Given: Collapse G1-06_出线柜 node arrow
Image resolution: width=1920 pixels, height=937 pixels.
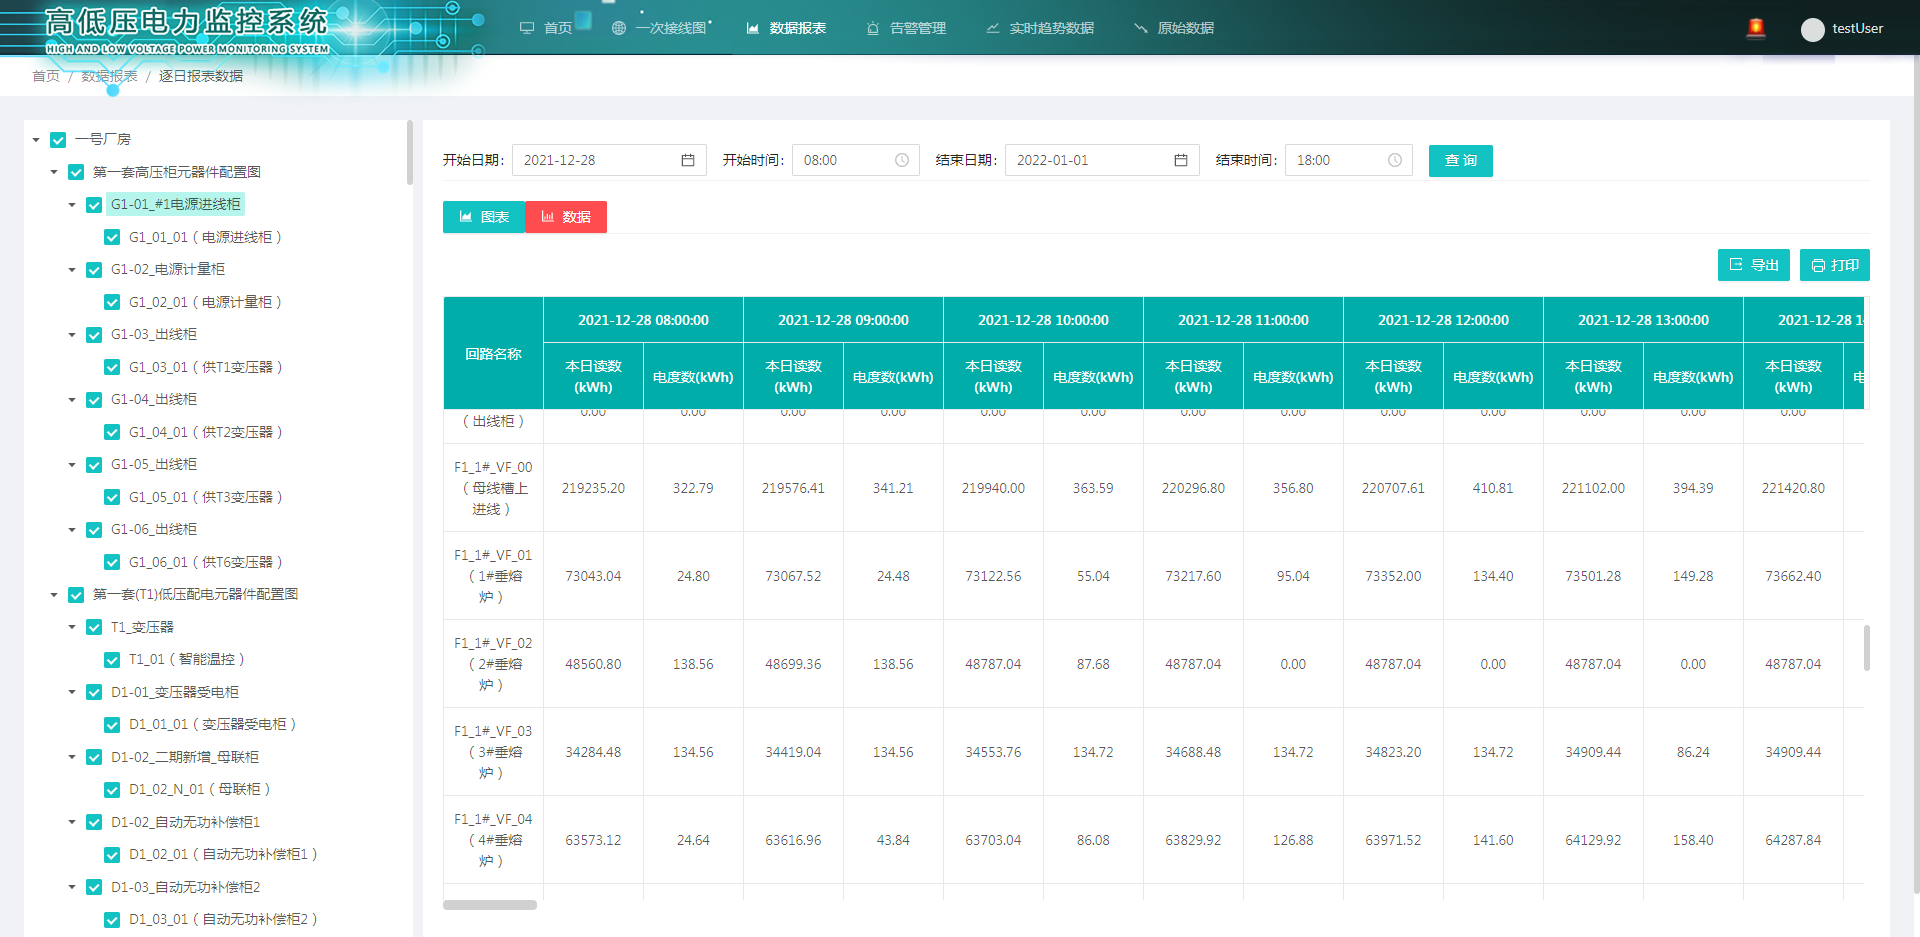Looking at the screenshot, I should pos(72,530).
